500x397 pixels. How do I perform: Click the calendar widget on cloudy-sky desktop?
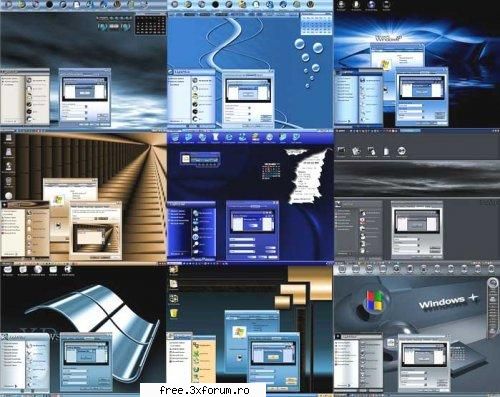150,24
